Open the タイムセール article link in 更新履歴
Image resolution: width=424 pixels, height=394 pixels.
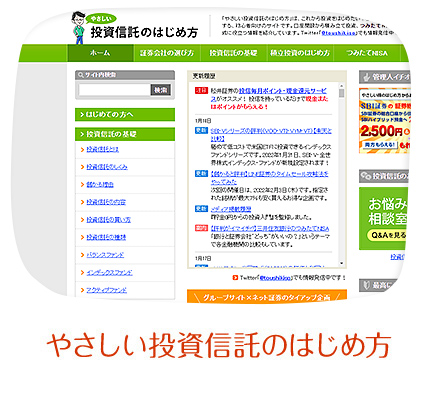click(x=269, y=178)
